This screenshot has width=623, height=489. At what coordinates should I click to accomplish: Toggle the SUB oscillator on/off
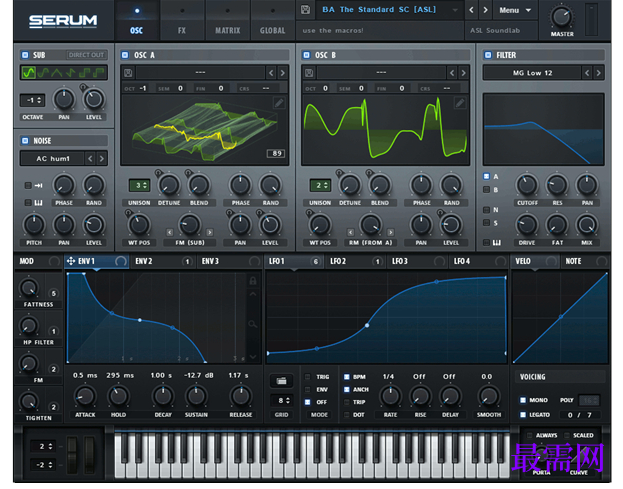tap(25, 55)
